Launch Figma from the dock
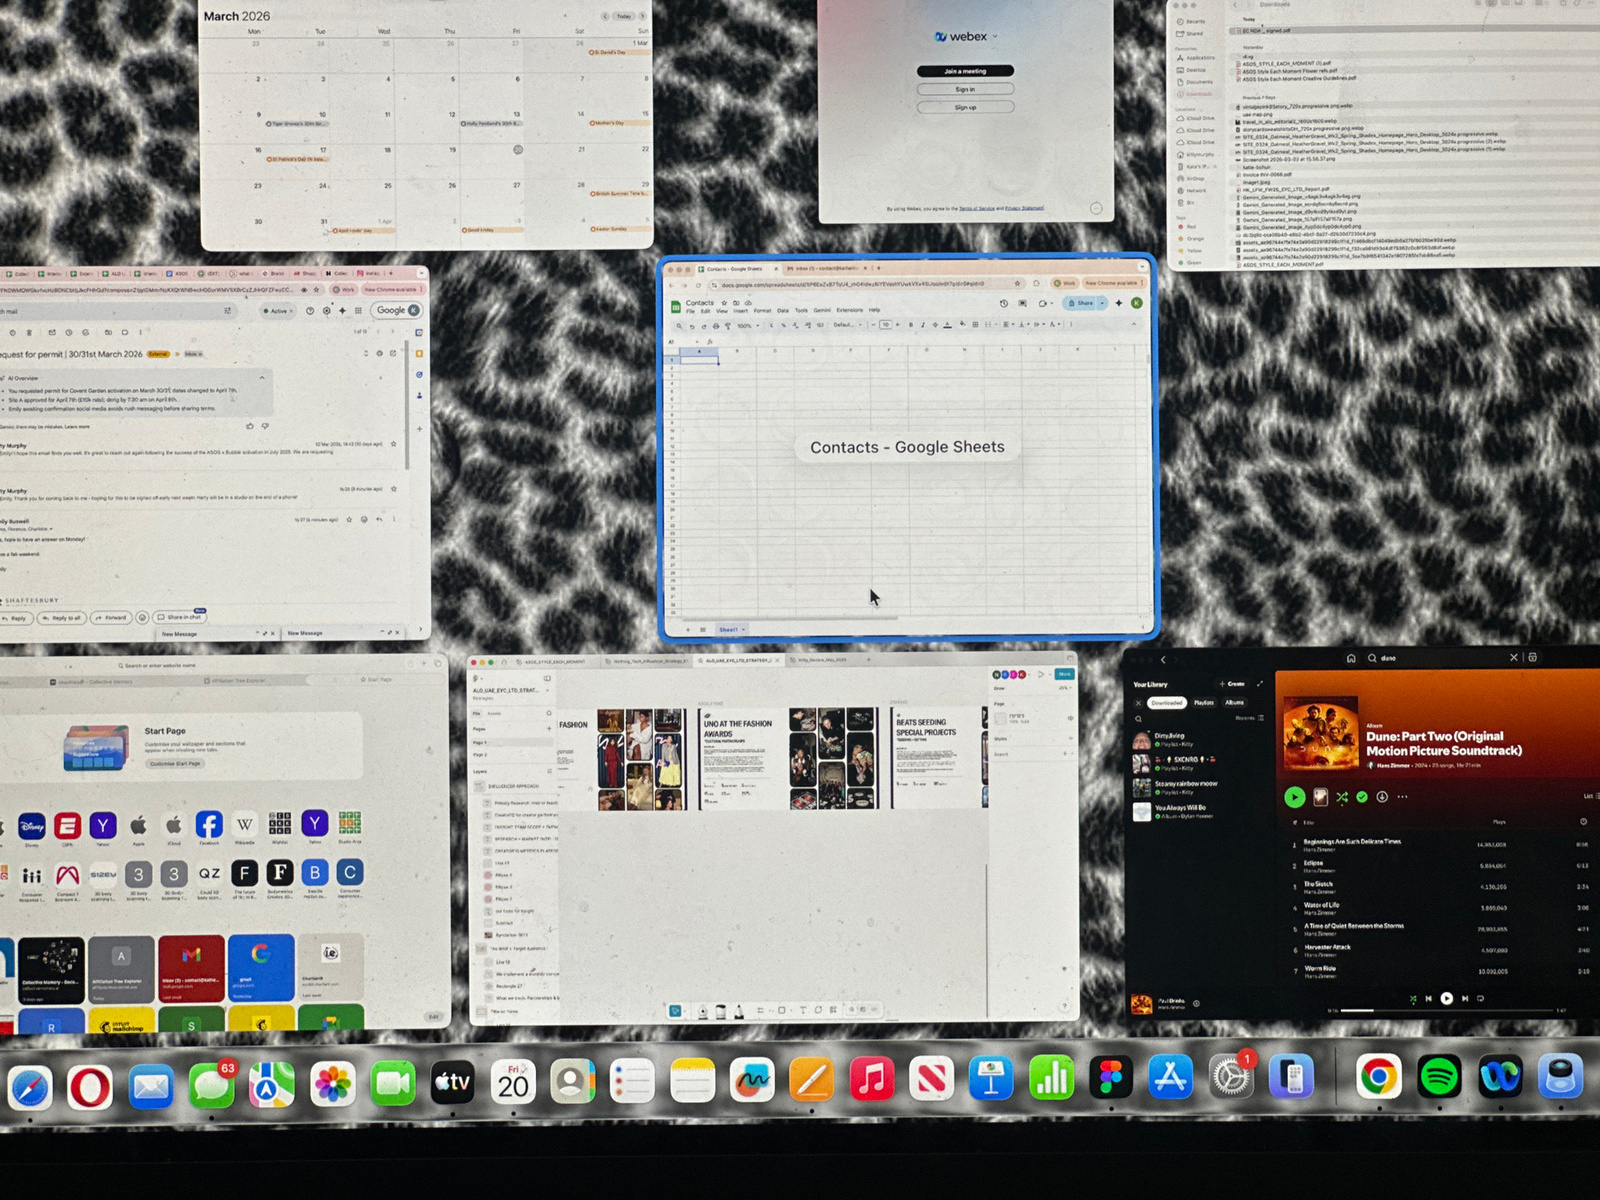The height and width of the screenshot is (1200, 1600). pos(1110,1079)
